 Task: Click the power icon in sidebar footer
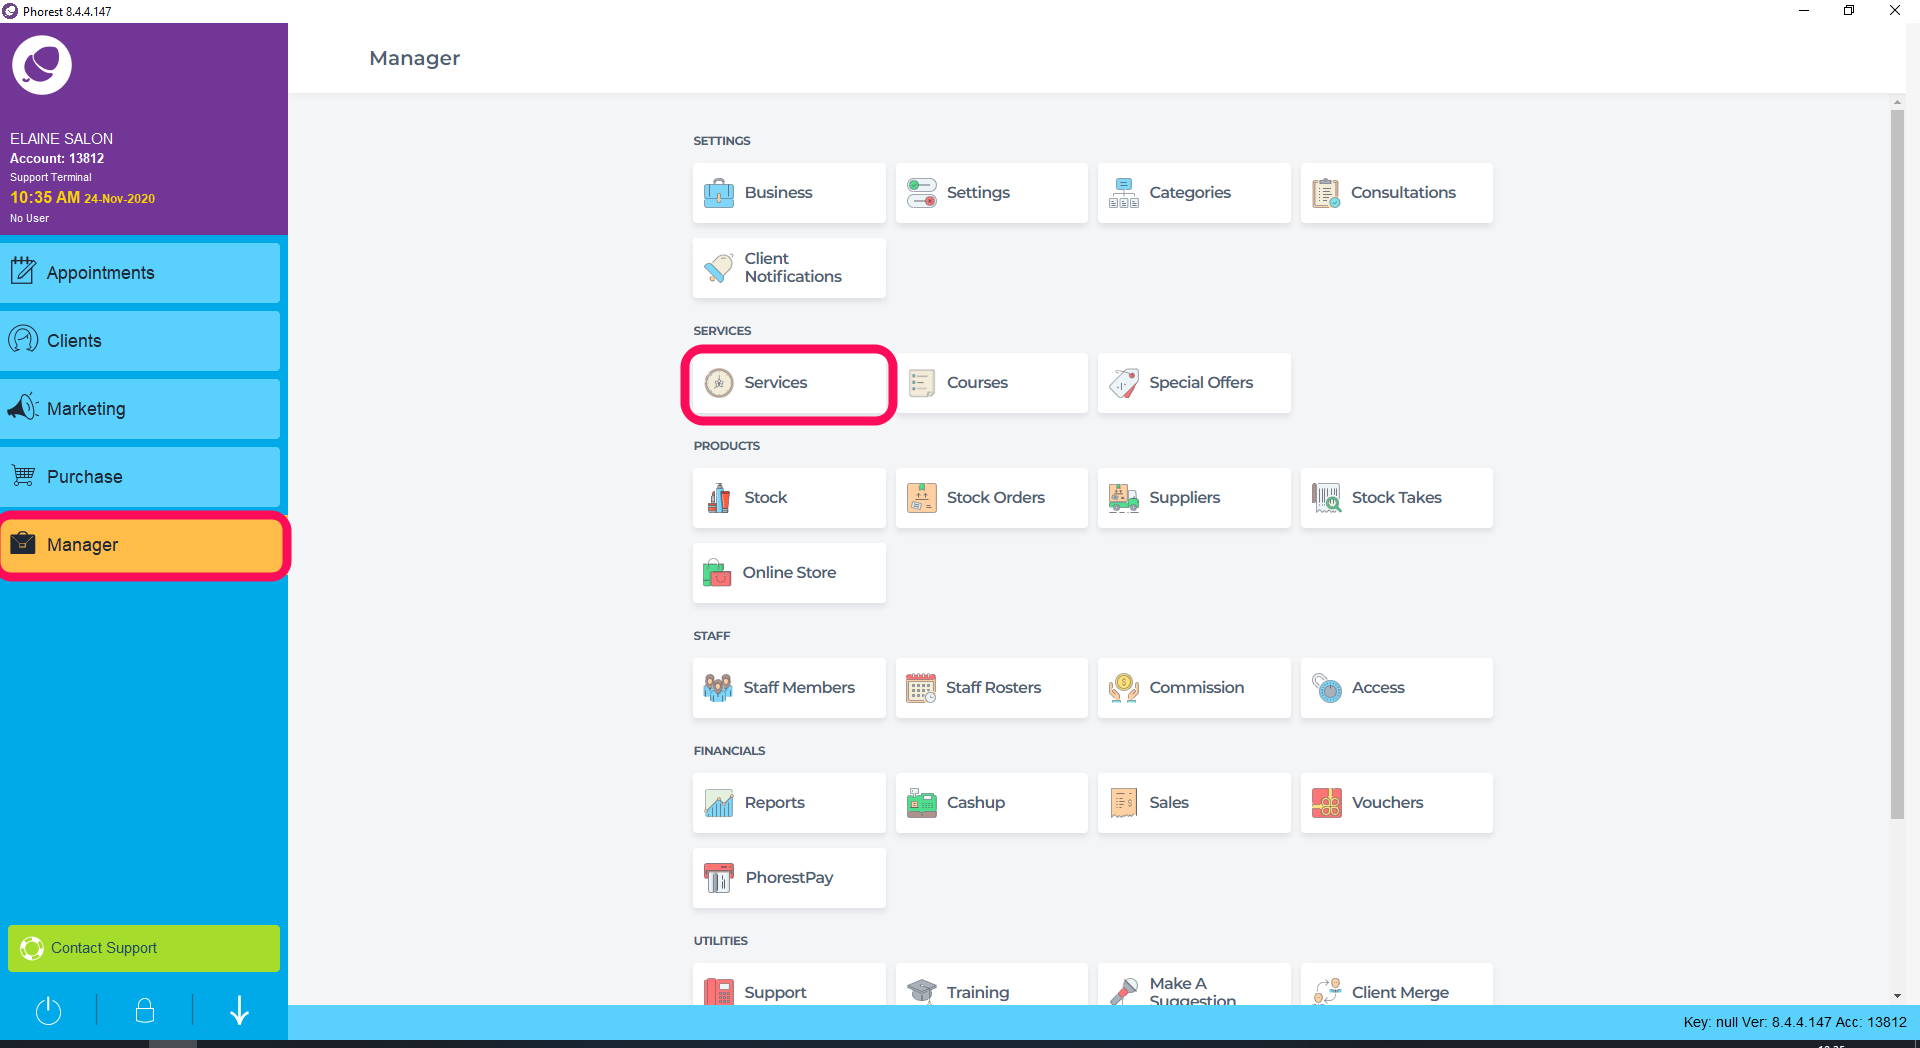pos(48,1011)
